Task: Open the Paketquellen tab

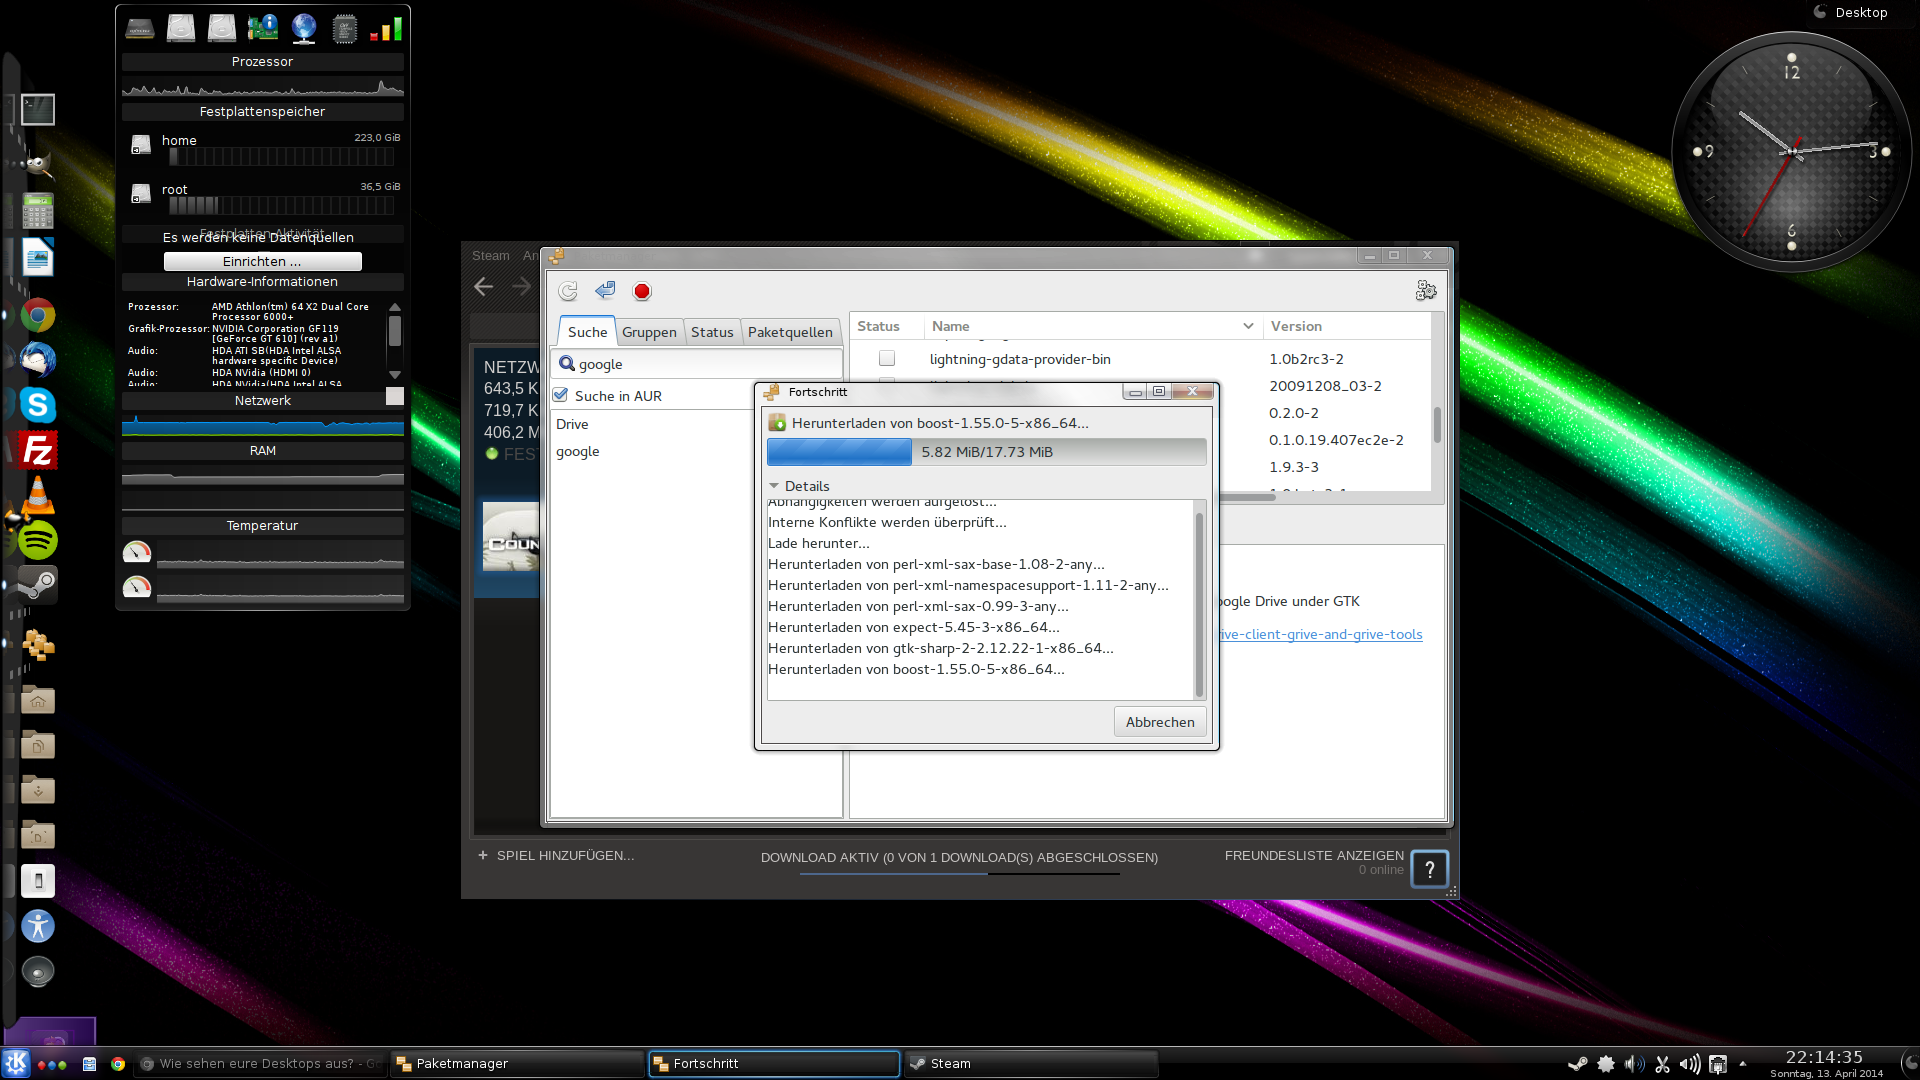Action: point(790,332)
